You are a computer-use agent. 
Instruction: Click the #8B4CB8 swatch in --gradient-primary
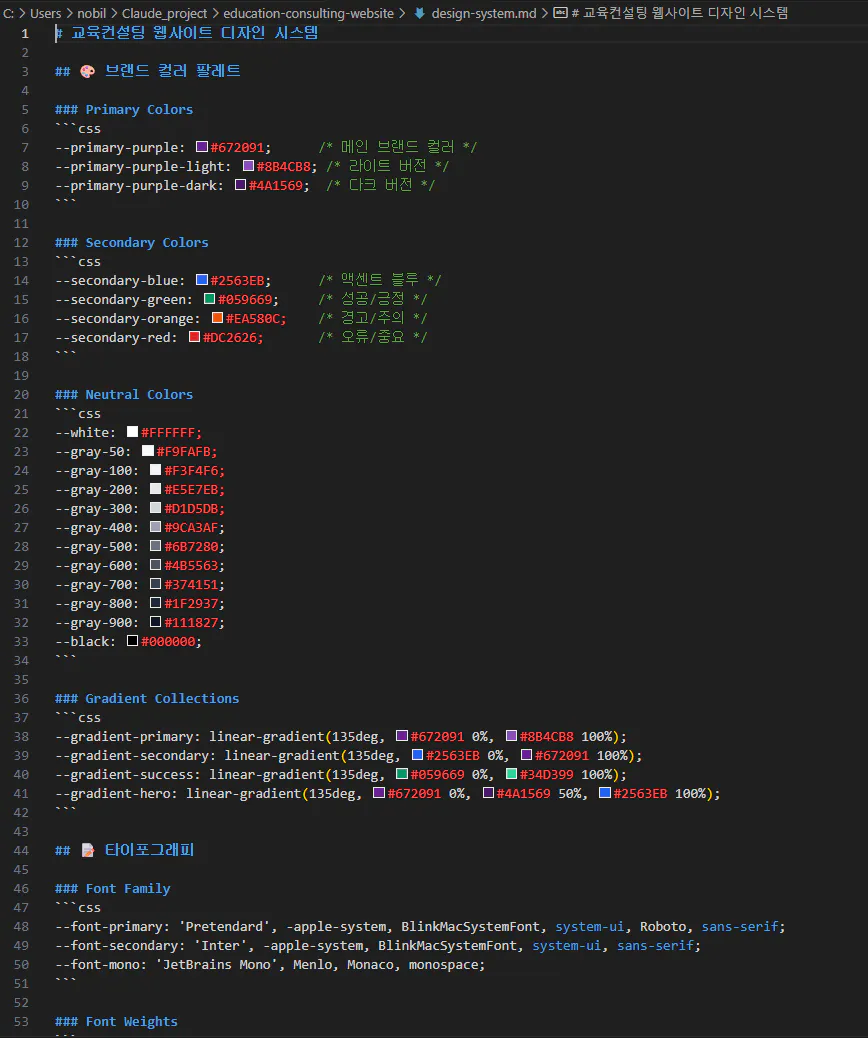pos(511,736)
